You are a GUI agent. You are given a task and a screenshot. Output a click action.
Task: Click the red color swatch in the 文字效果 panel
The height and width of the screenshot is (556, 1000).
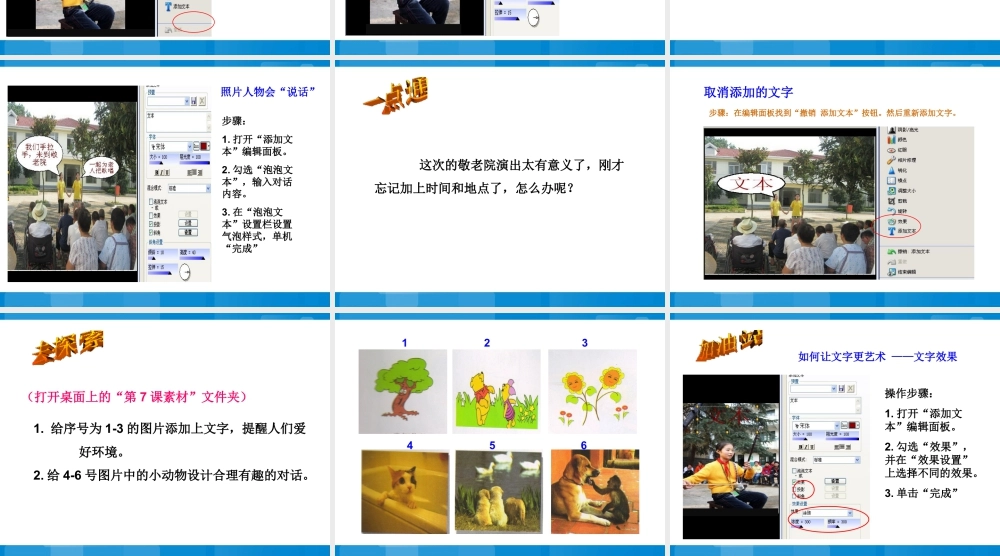click(853, 425)
